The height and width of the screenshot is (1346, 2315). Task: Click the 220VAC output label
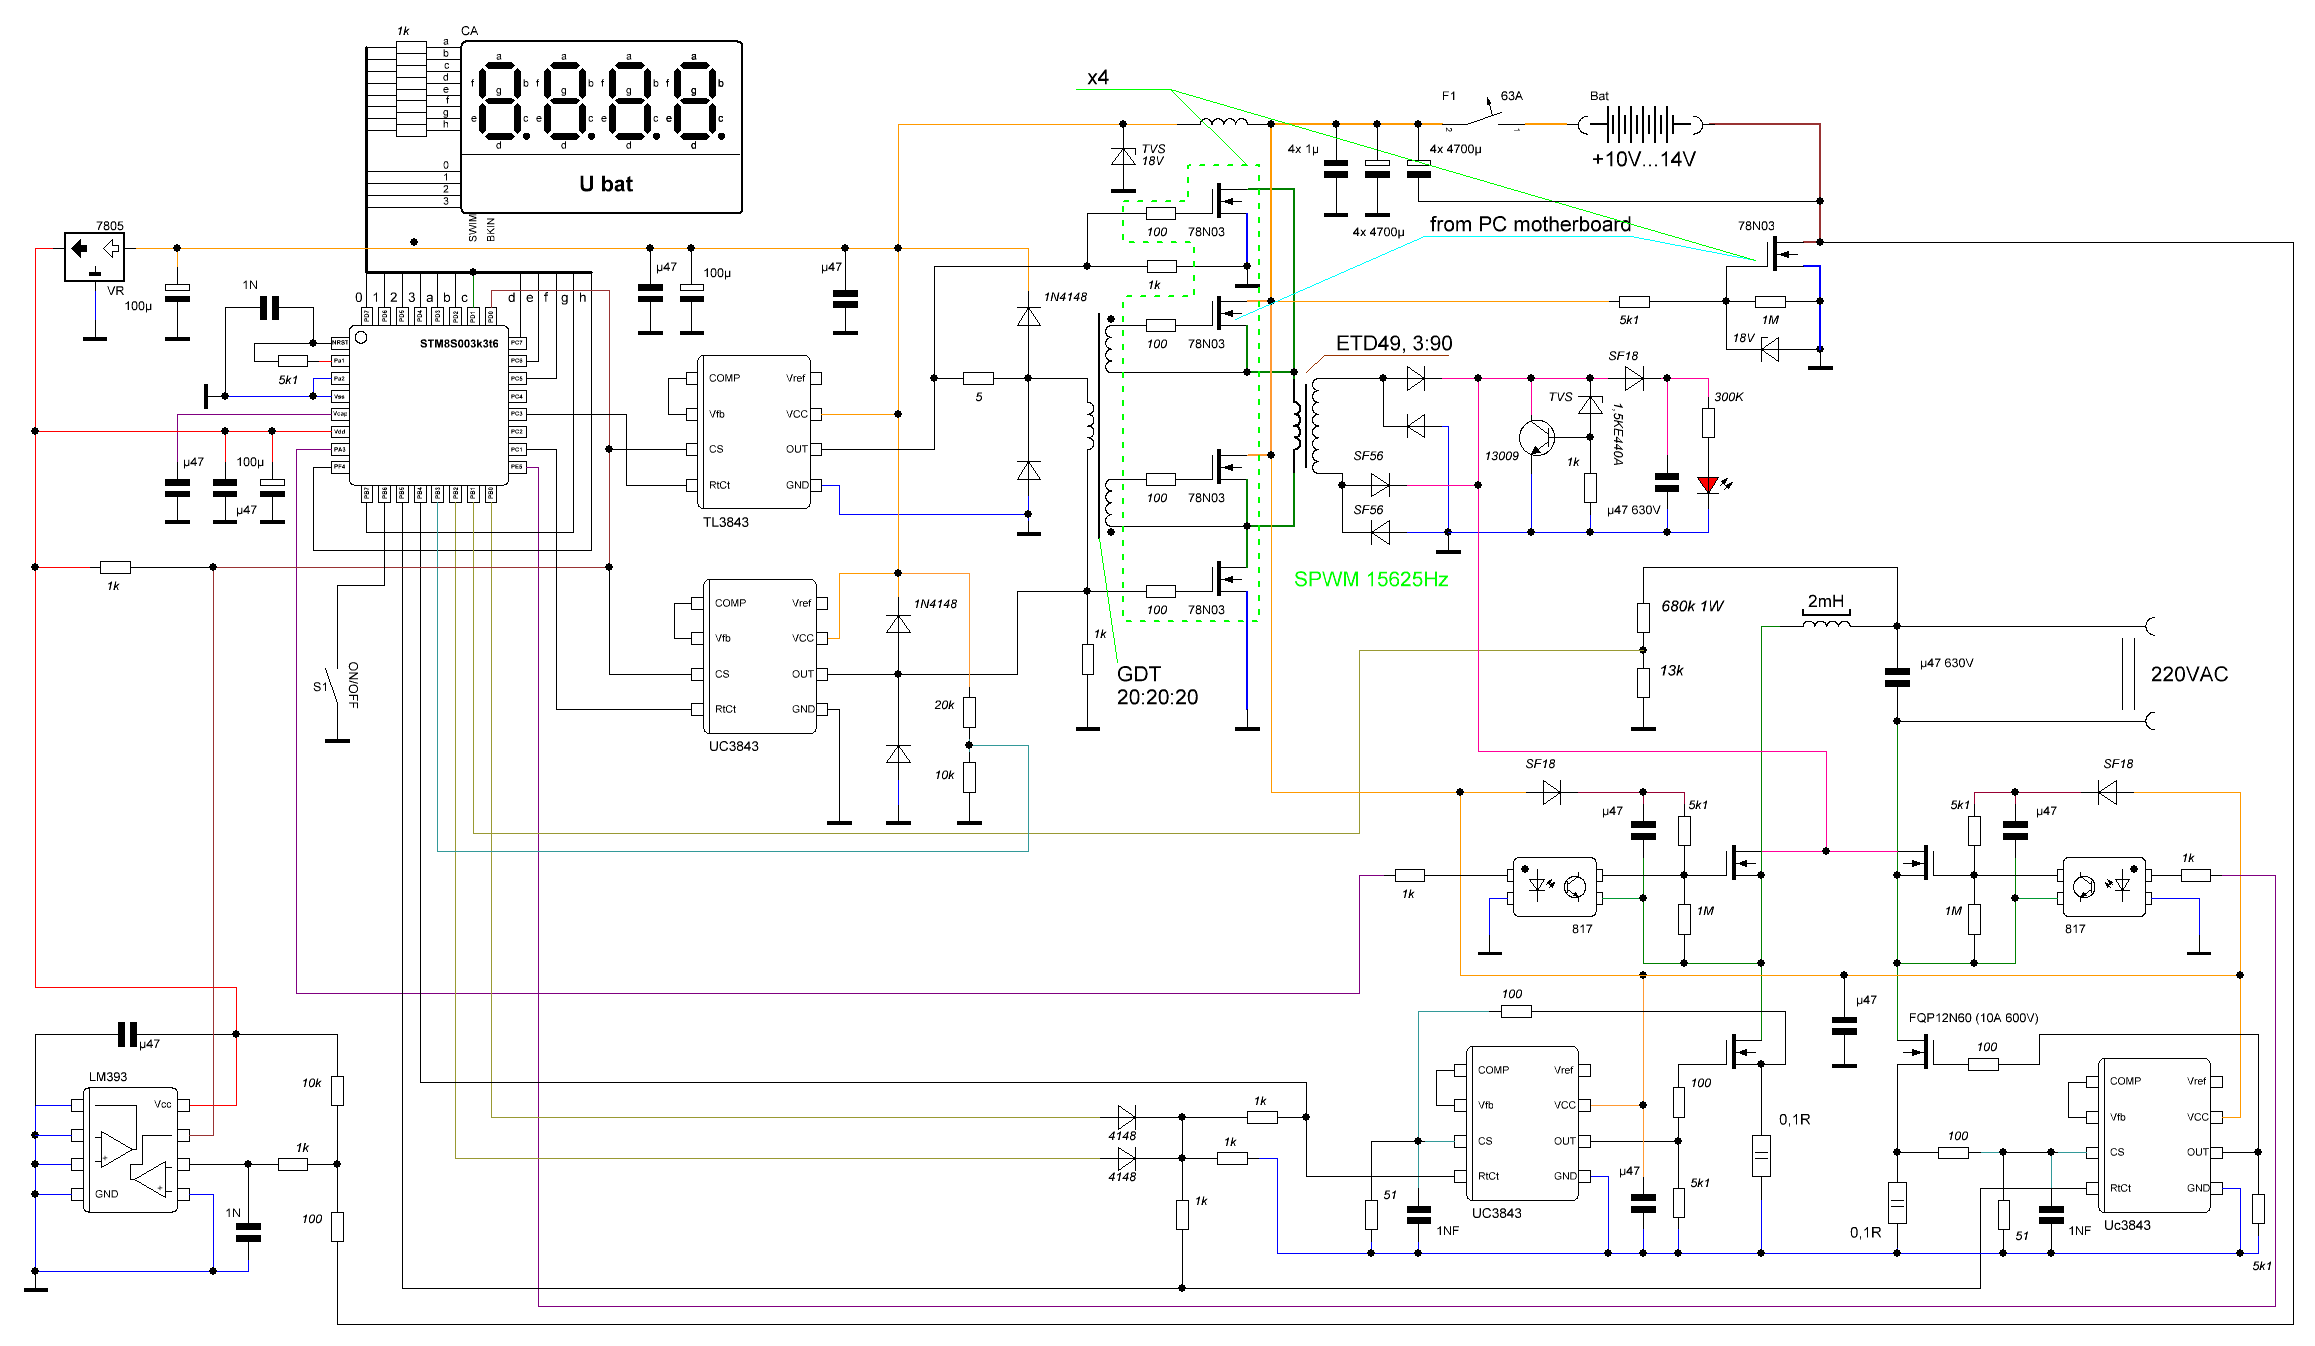(x=2188, y=674)
